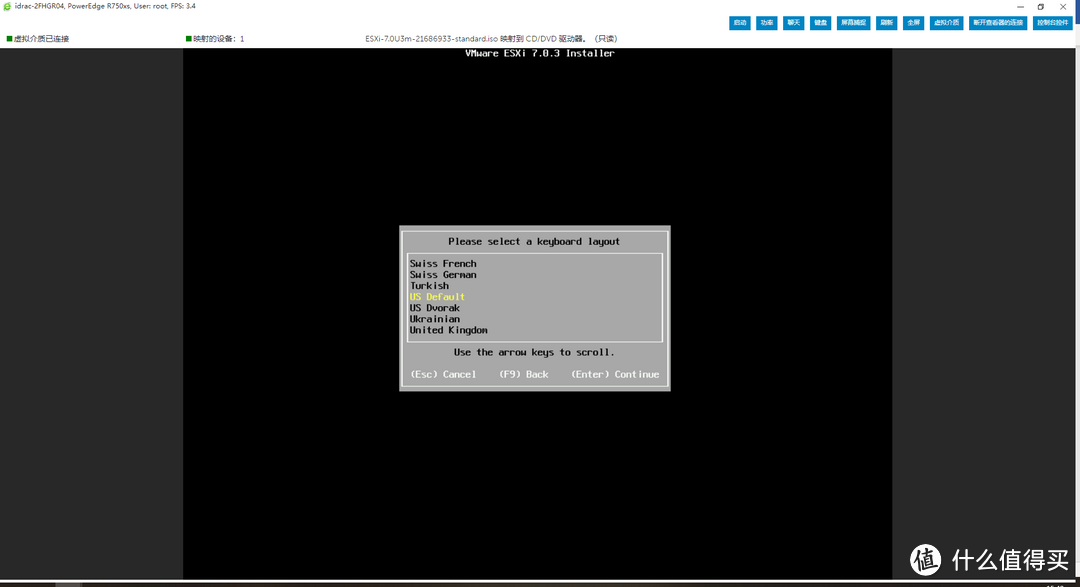Select United Kingdom keyboard layout
1080x587 pixels.
click(448, 330)
